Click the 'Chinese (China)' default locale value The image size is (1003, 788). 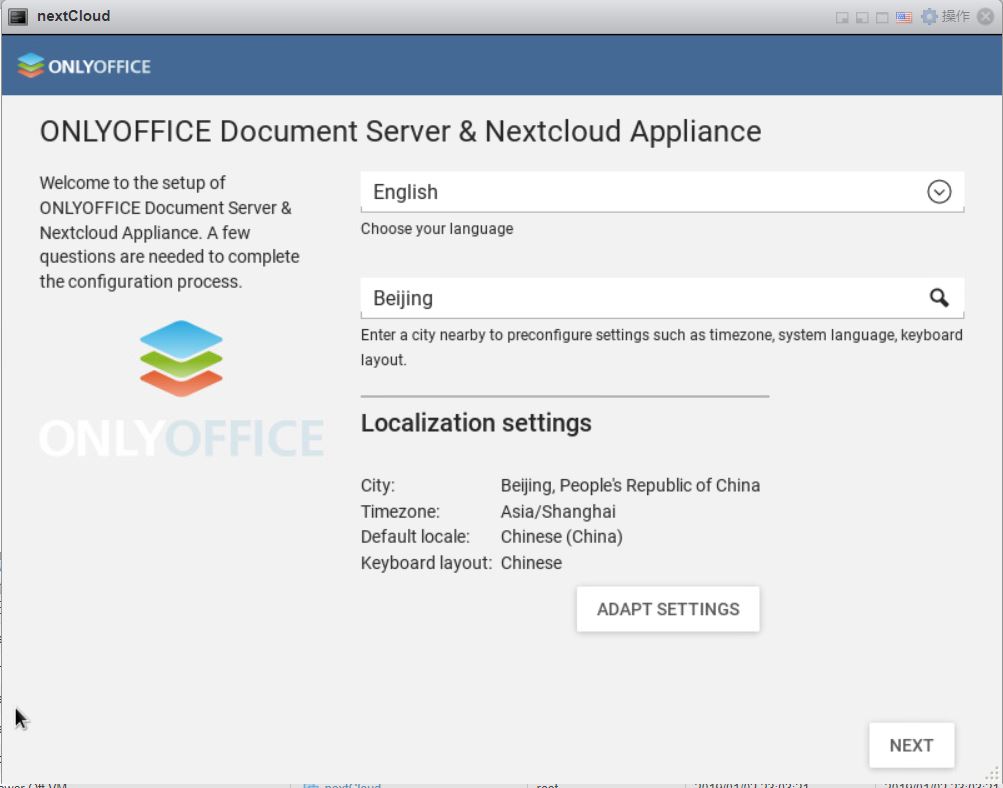click(561, 537)
